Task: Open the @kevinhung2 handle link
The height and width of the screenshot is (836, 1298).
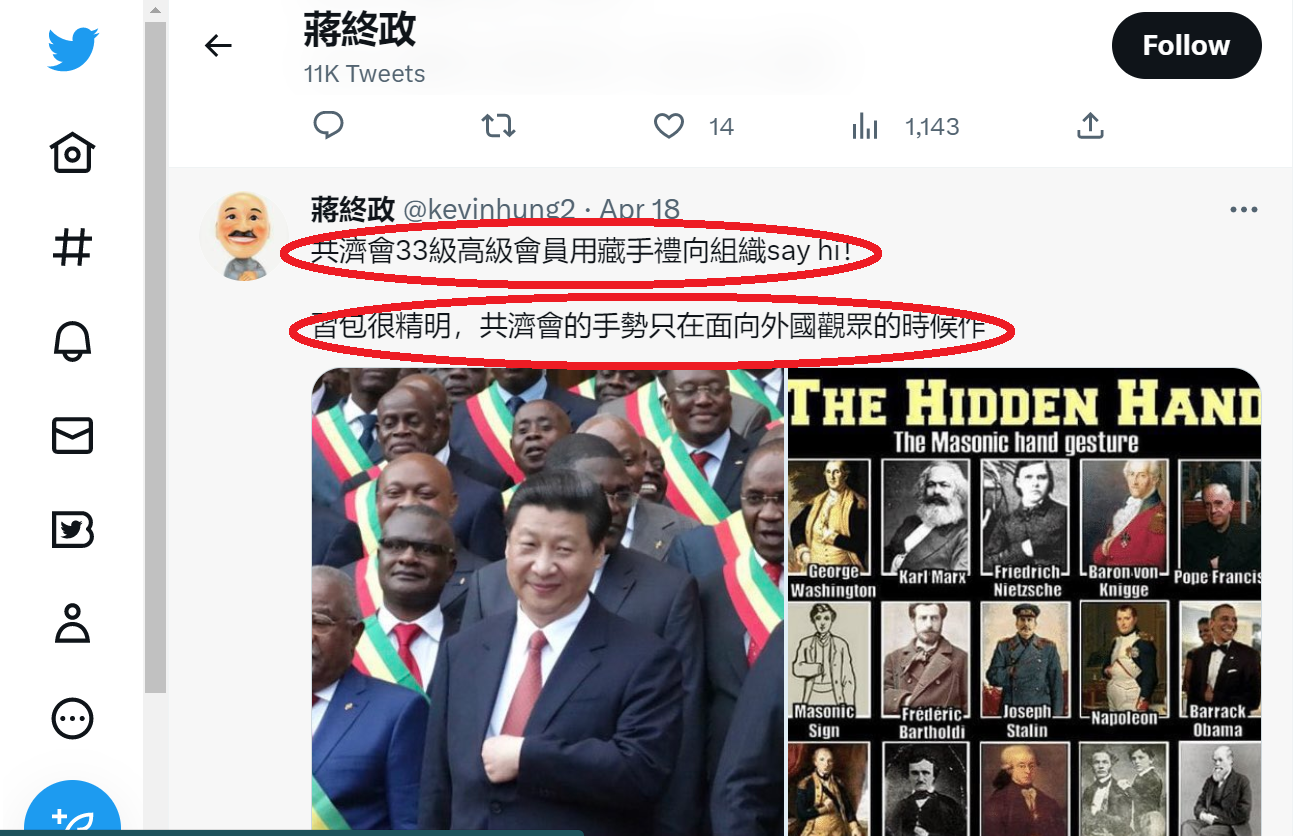Action: coord(489,210)
